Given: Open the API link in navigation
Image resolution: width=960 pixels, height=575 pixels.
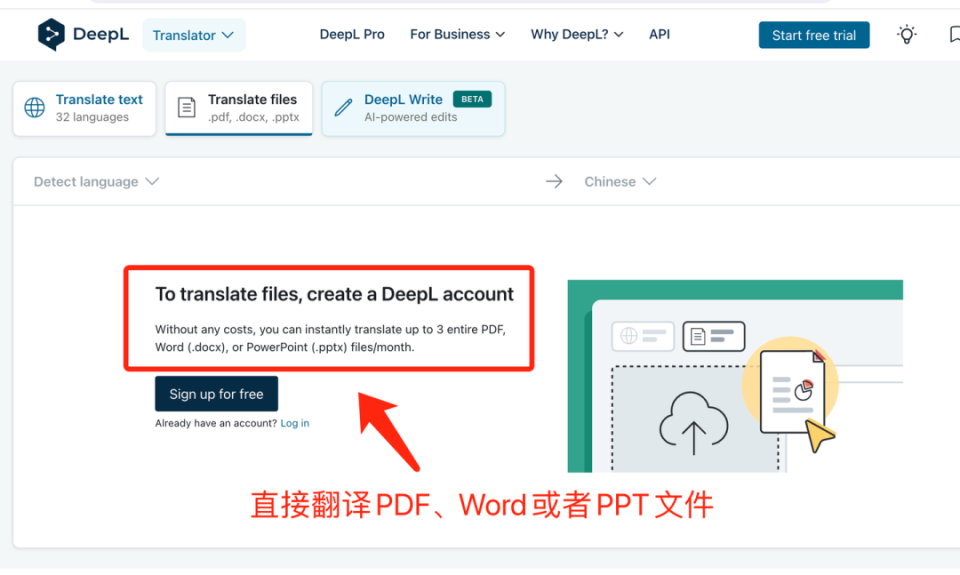Looking at the screenshot, I should [659, 34].
